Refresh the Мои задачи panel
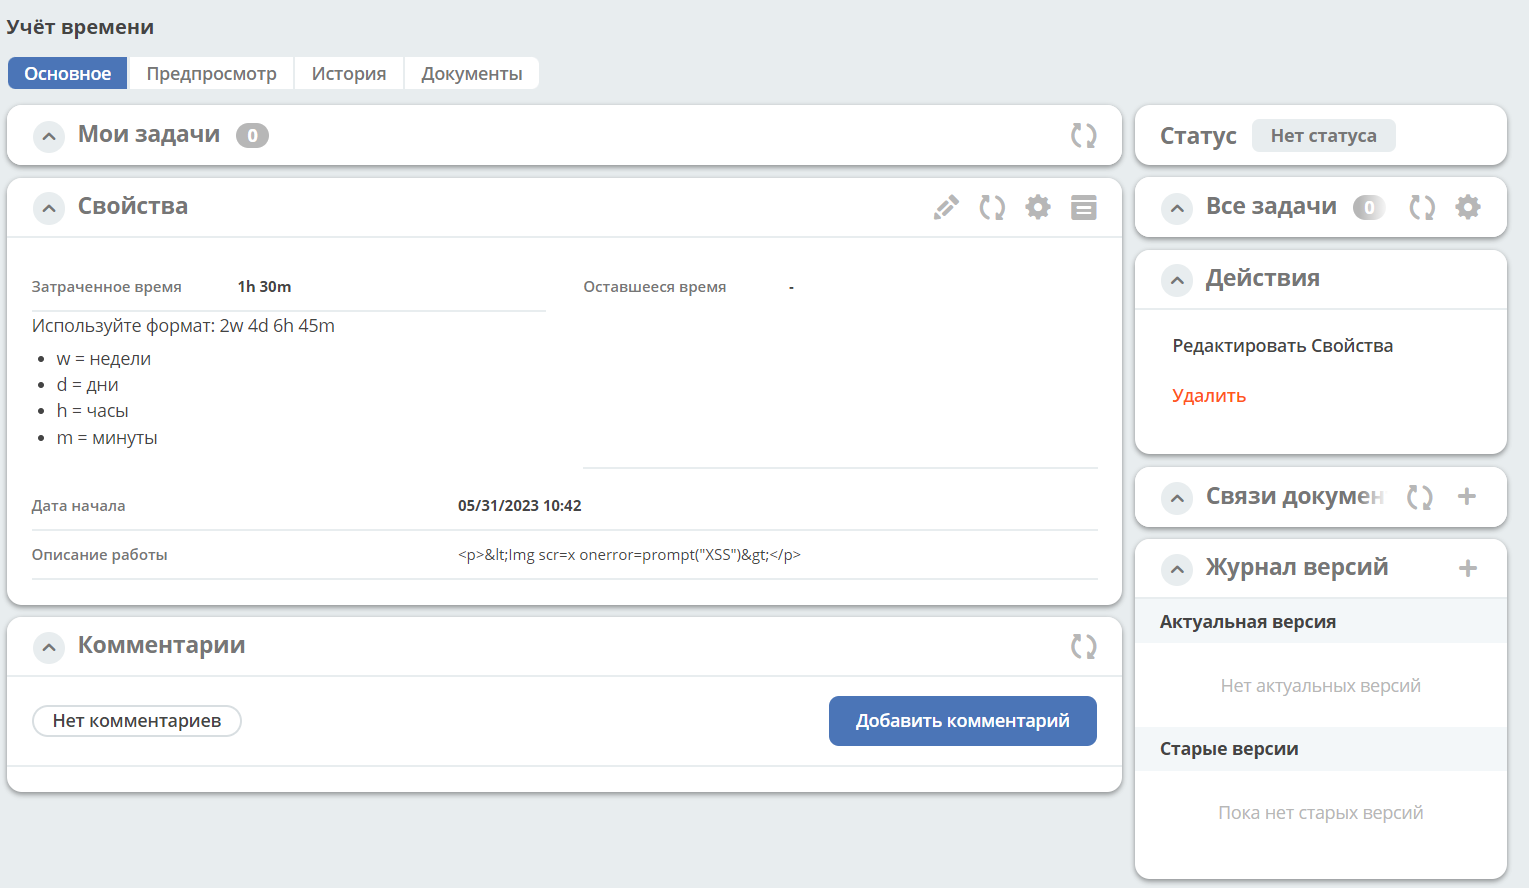The height and width of the screenshot is (888, 1529). (x=1084, y=135)
